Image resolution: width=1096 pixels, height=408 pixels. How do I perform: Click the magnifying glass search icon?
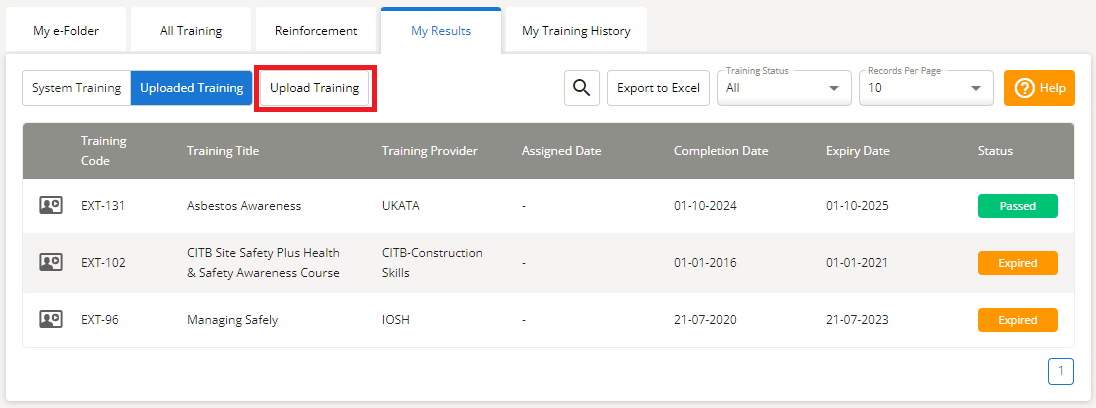click(x=580, y=88)
